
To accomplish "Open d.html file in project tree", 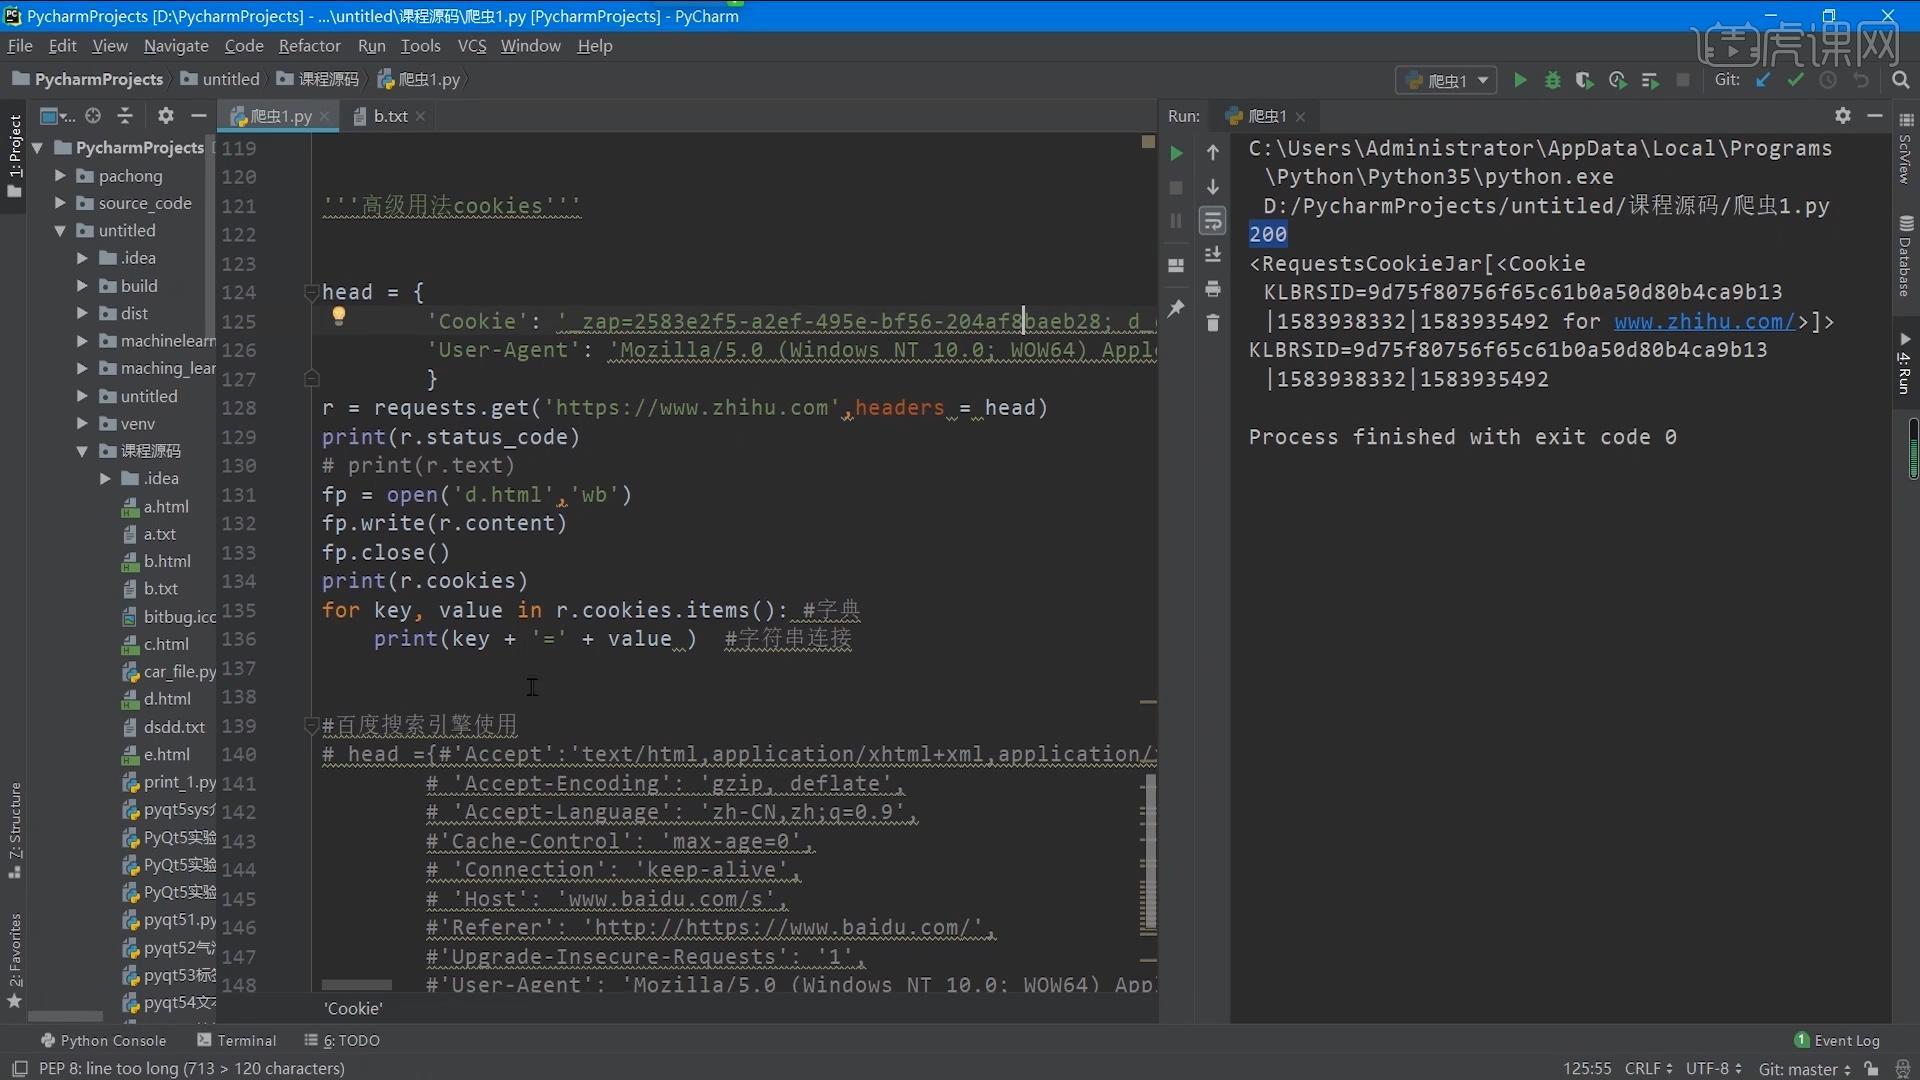I will coord(166,699).
